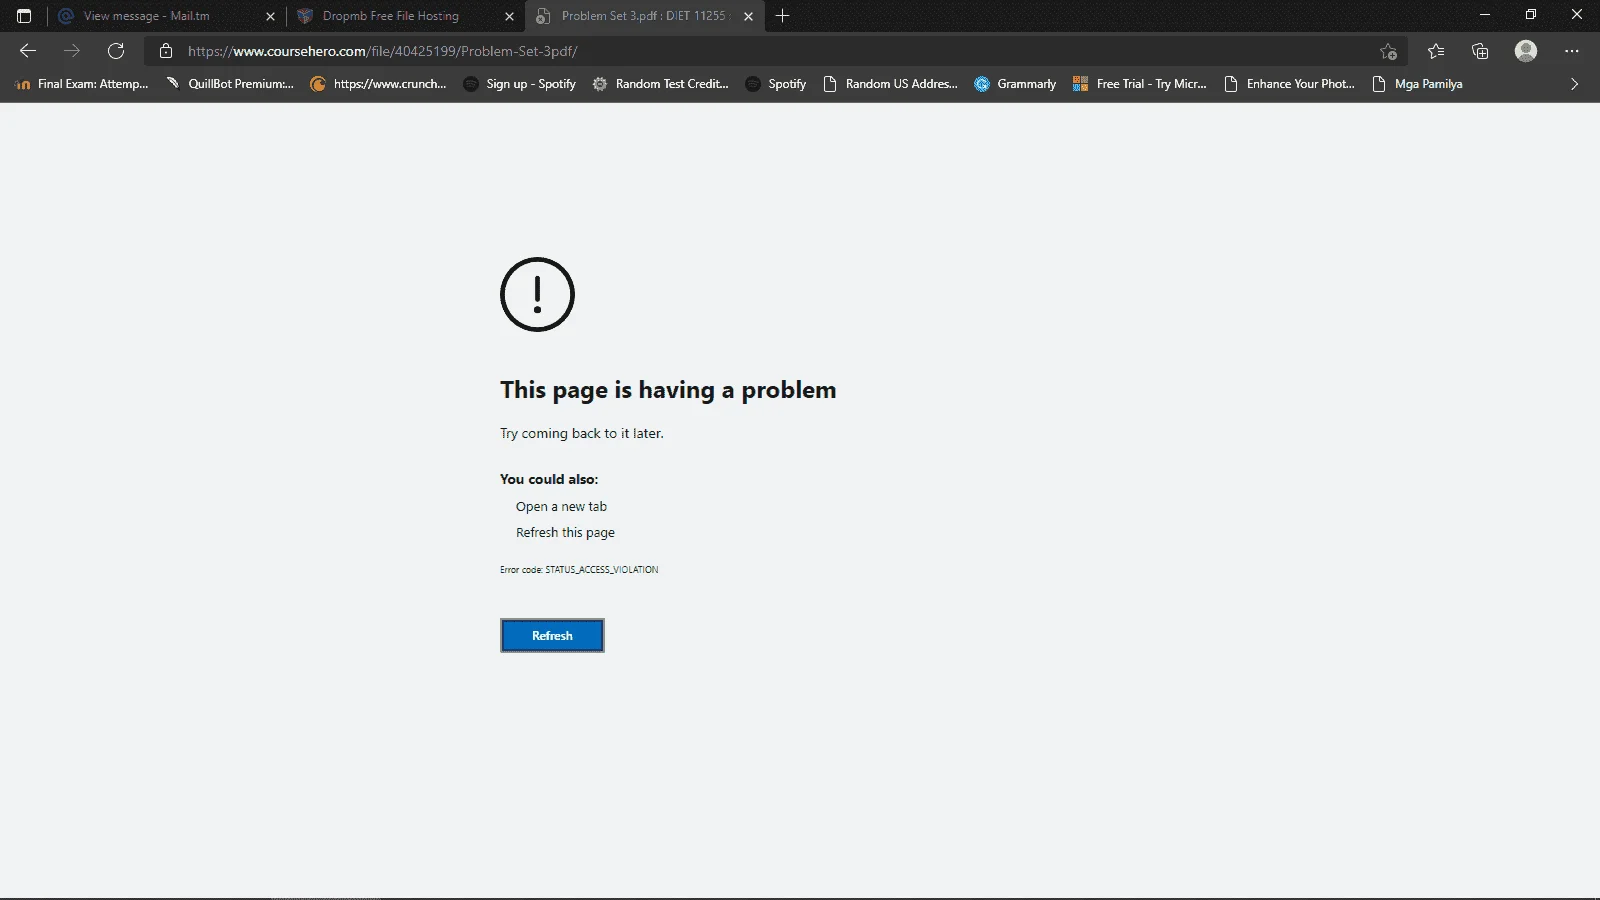Reload page with the toolbar refresh icon
Viewport: 1600px width, 900px height.
[116, 51]
